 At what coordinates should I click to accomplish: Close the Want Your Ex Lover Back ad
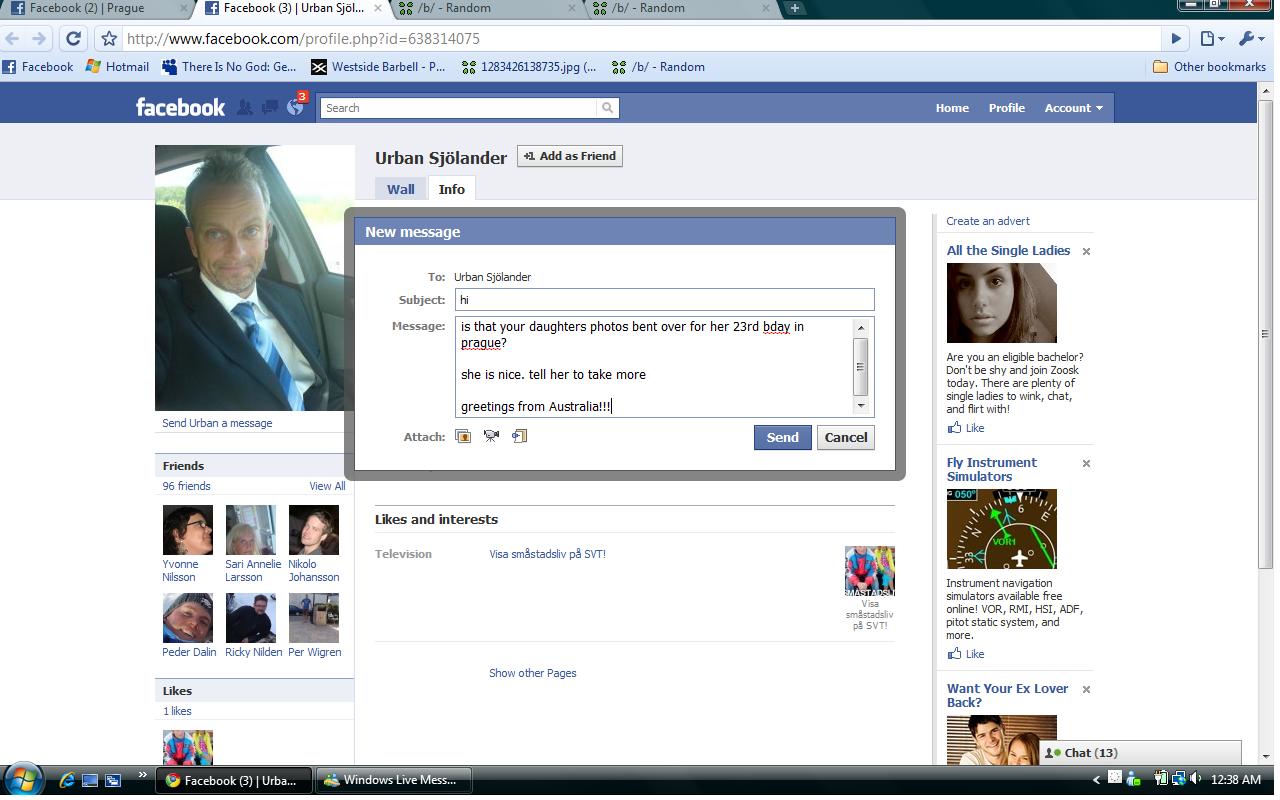click(1086, 689)
